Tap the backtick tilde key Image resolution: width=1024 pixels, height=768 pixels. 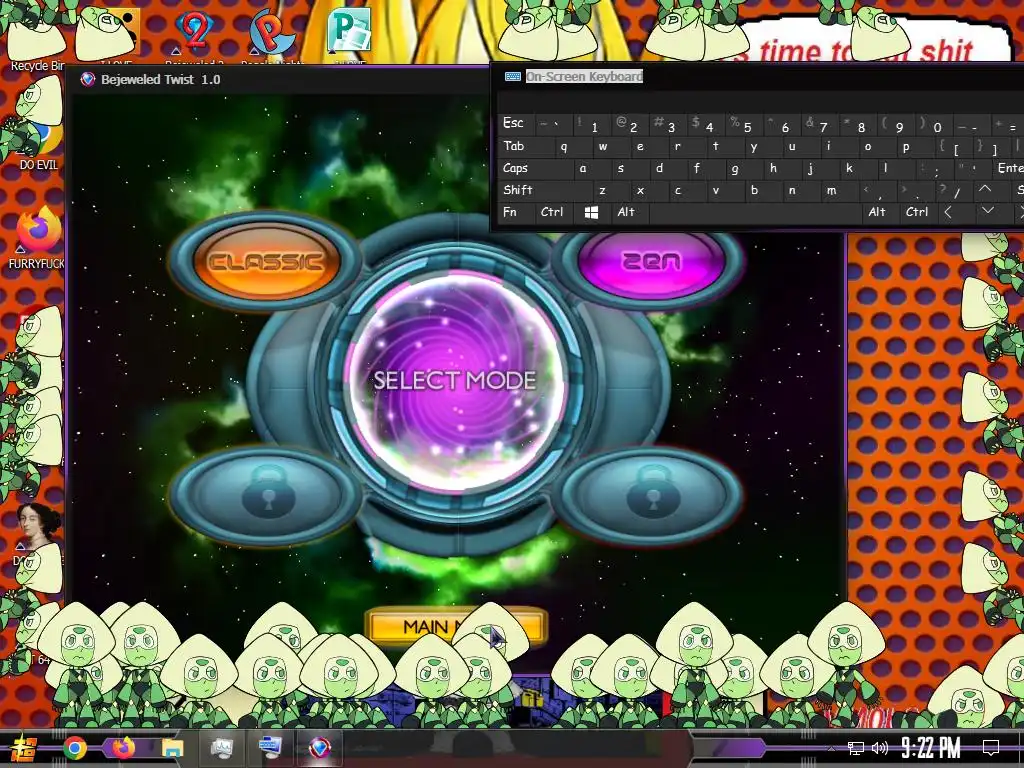(552, 124)
